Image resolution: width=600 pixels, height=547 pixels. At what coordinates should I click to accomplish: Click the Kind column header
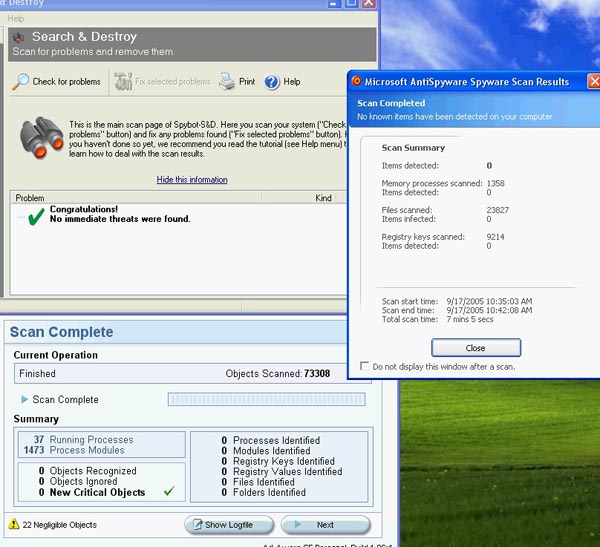[x=323, y=198]
